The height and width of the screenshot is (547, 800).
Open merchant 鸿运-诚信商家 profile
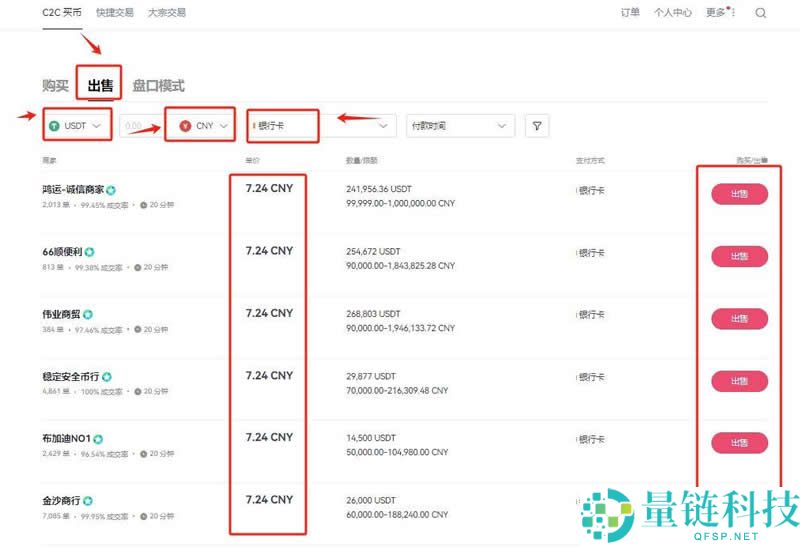click(73, 189)
